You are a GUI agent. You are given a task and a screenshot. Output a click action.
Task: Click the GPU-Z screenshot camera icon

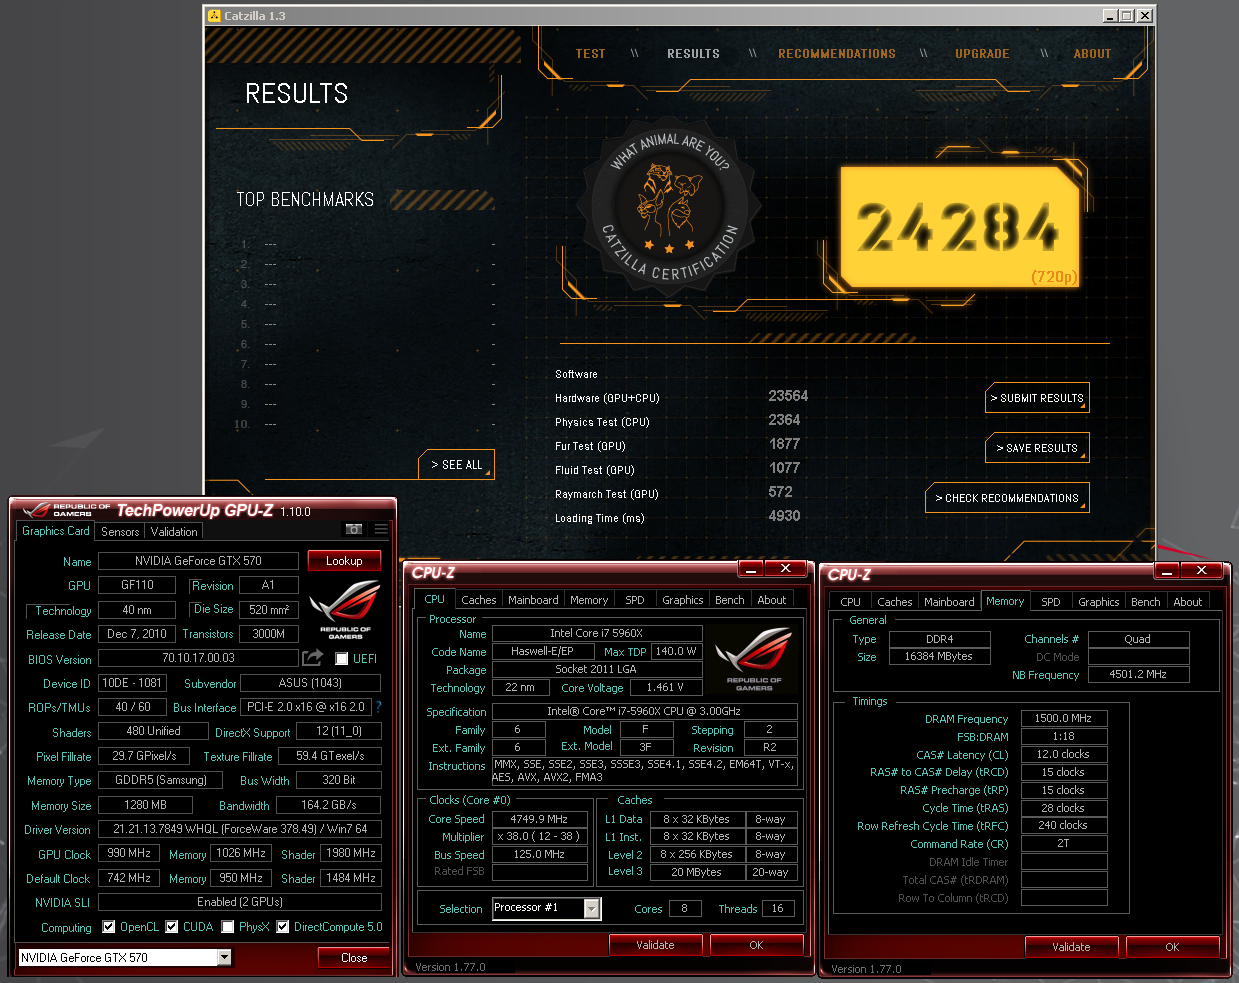(354, 529)
